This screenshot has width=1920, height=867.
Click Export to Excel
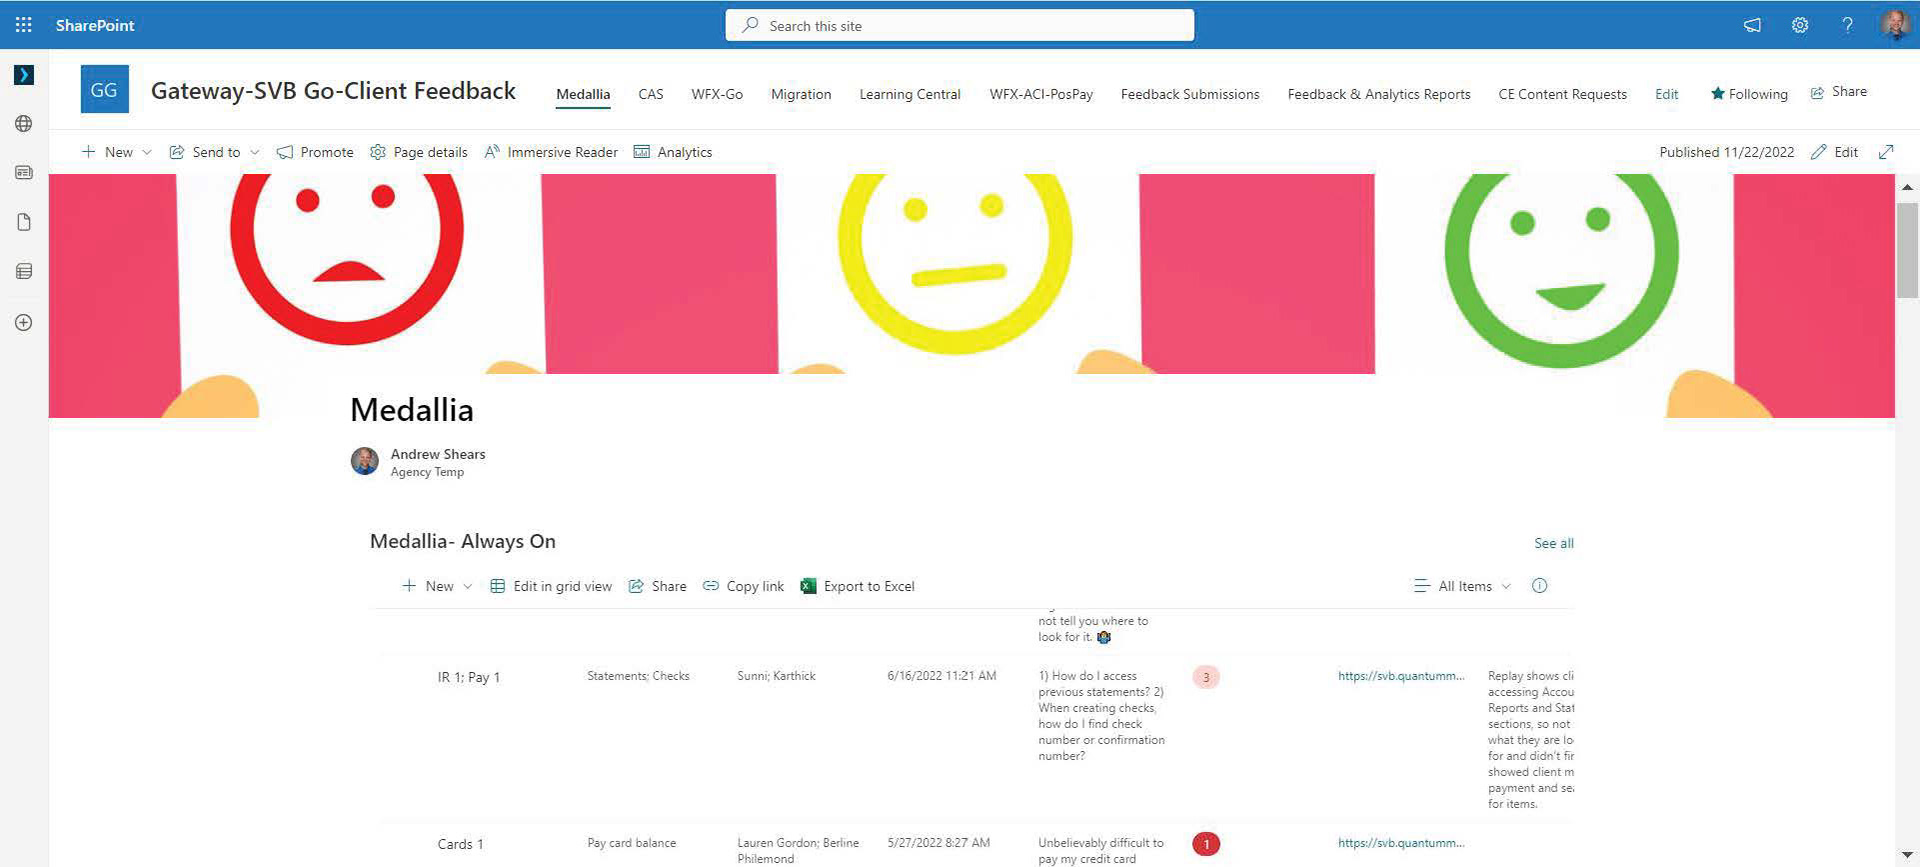click(x=857, y=586)
